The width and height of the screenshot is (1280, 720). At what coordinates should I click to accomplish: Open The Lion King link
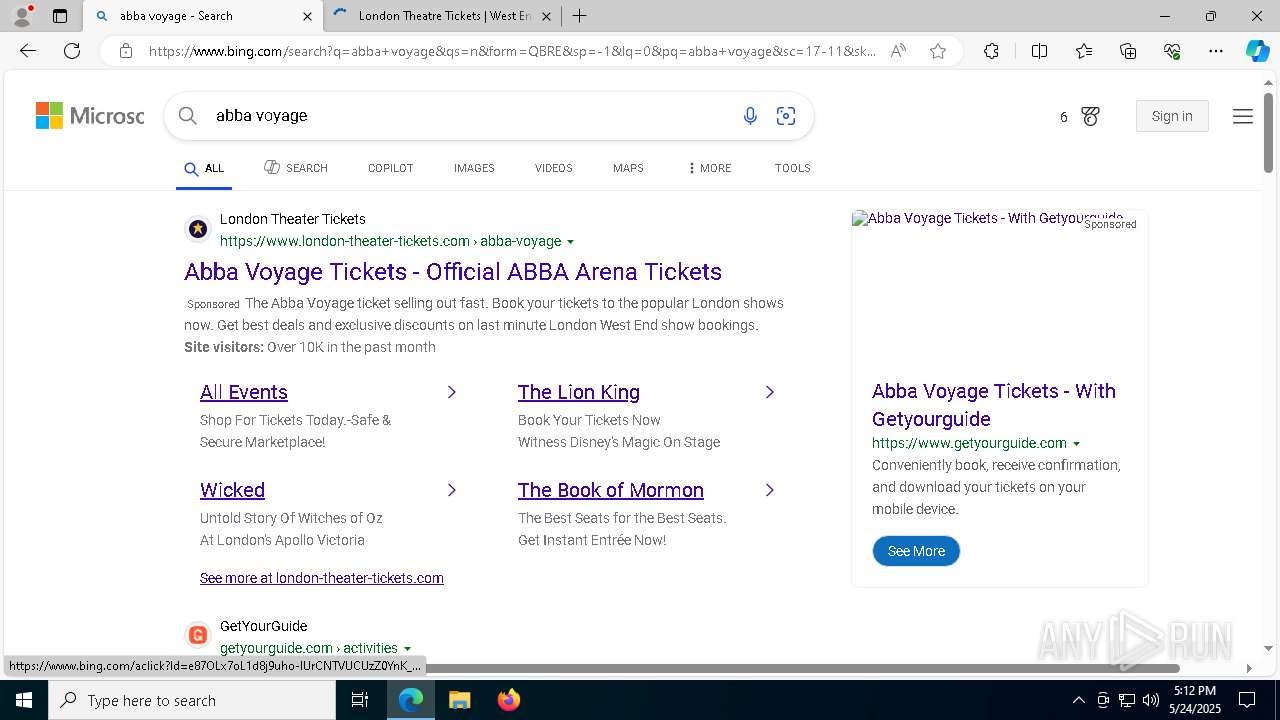click(579, 392)
